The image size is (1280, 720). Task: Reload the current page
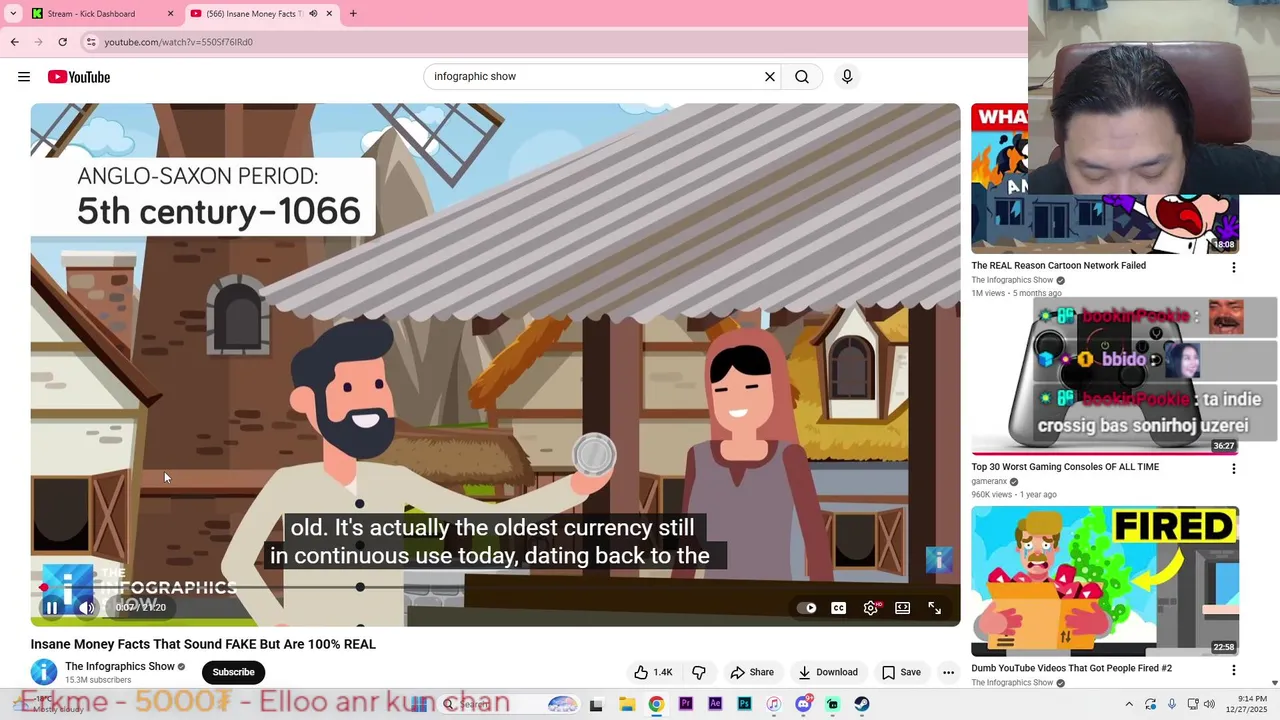point(62,42)
